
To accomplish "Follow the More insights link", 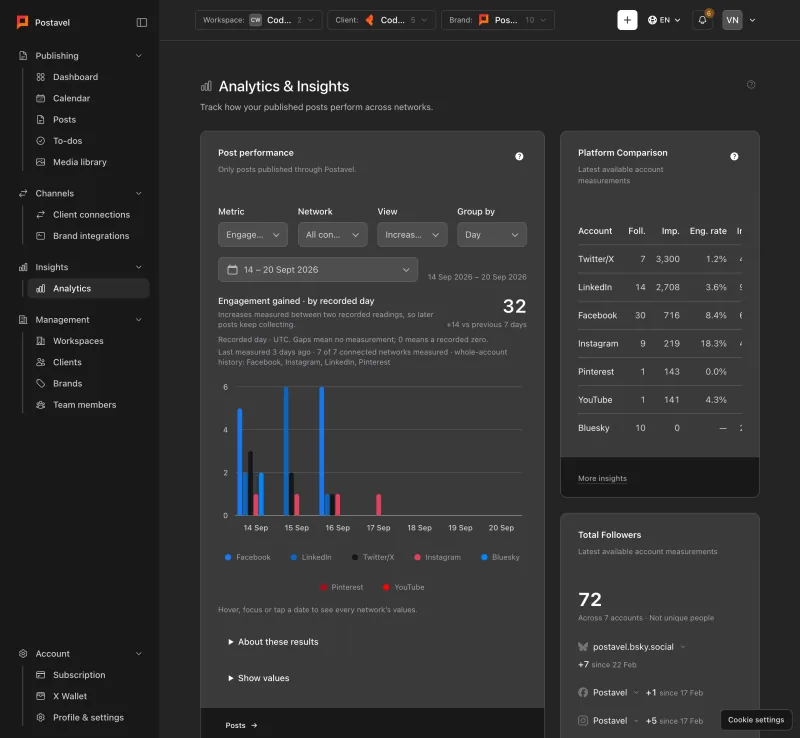I will click(x=602, y=478).
